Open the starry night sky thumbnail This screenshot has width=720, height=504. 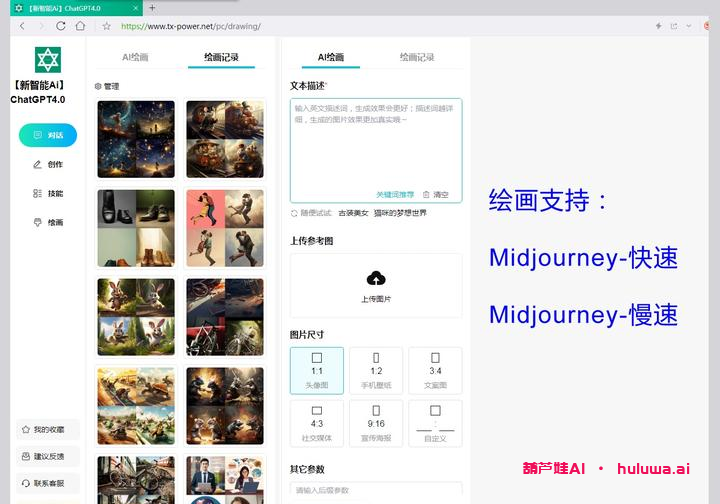click(136, 139)
